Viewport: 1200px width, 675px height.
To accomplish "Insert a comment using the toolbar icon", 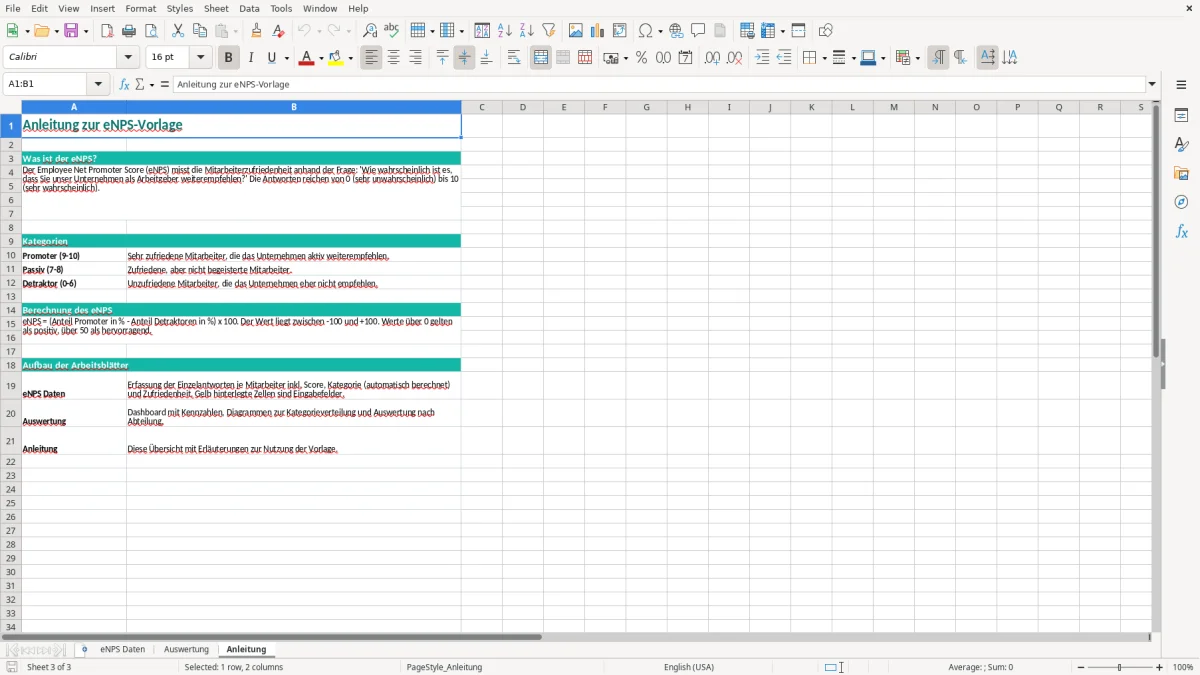I will click(698, 31).
